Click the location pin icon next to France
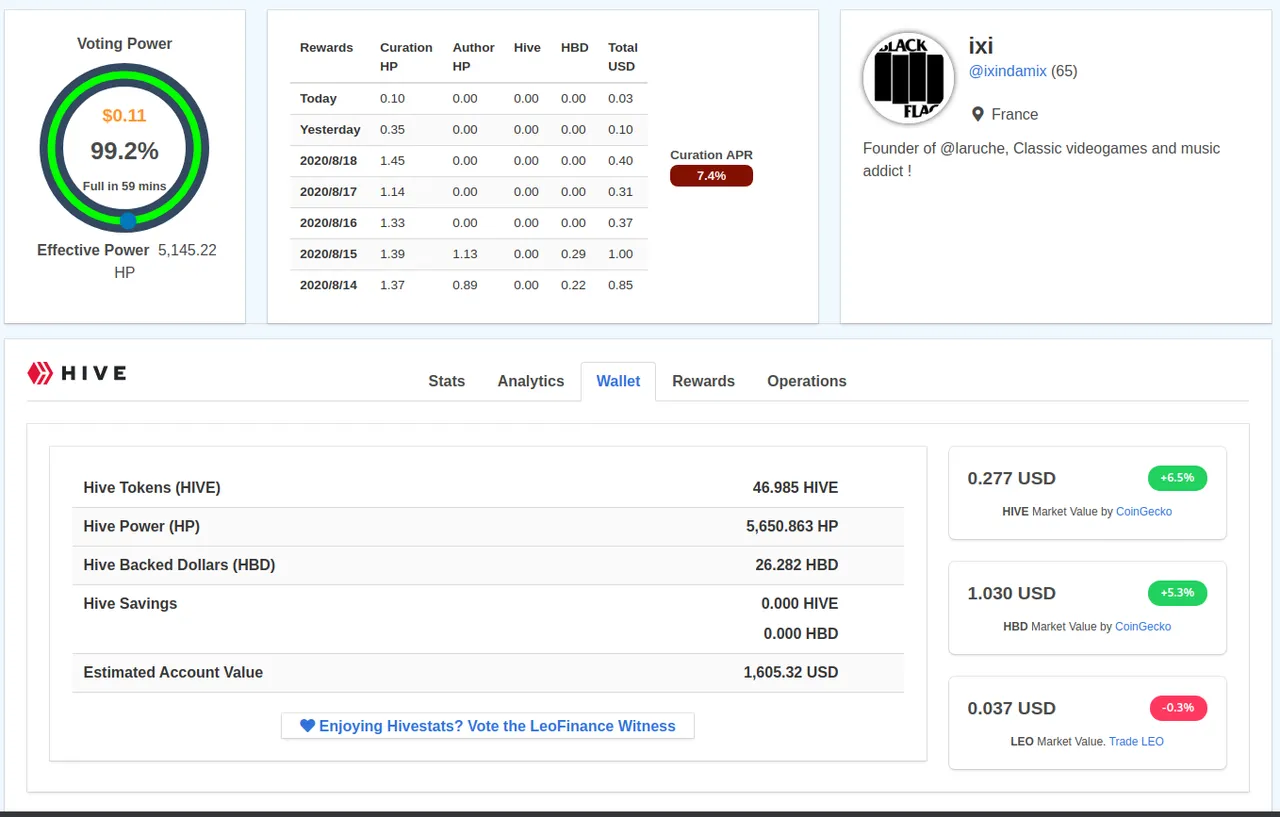The width and height of the screenshot is (1280, 817). (978, 114)
